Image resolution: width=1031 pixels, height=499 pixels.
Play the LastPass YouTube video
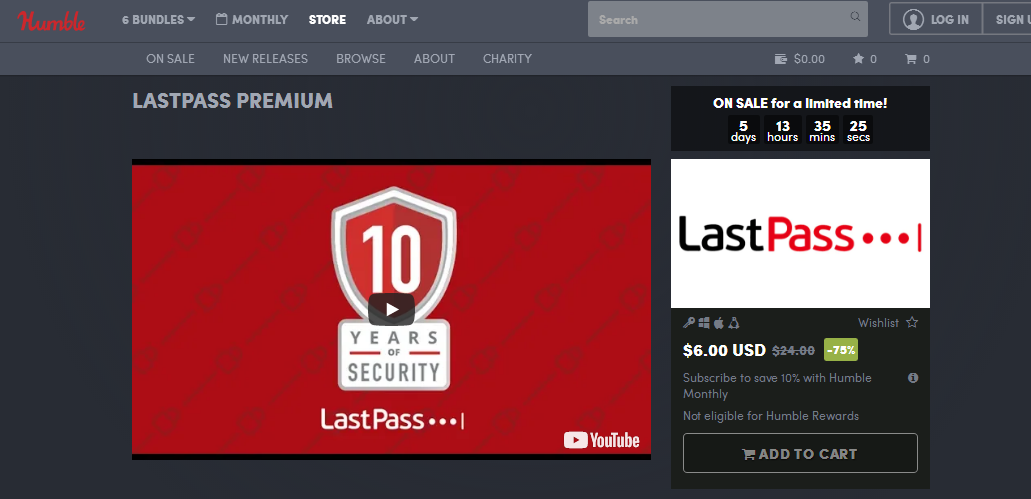pos(391,309)
